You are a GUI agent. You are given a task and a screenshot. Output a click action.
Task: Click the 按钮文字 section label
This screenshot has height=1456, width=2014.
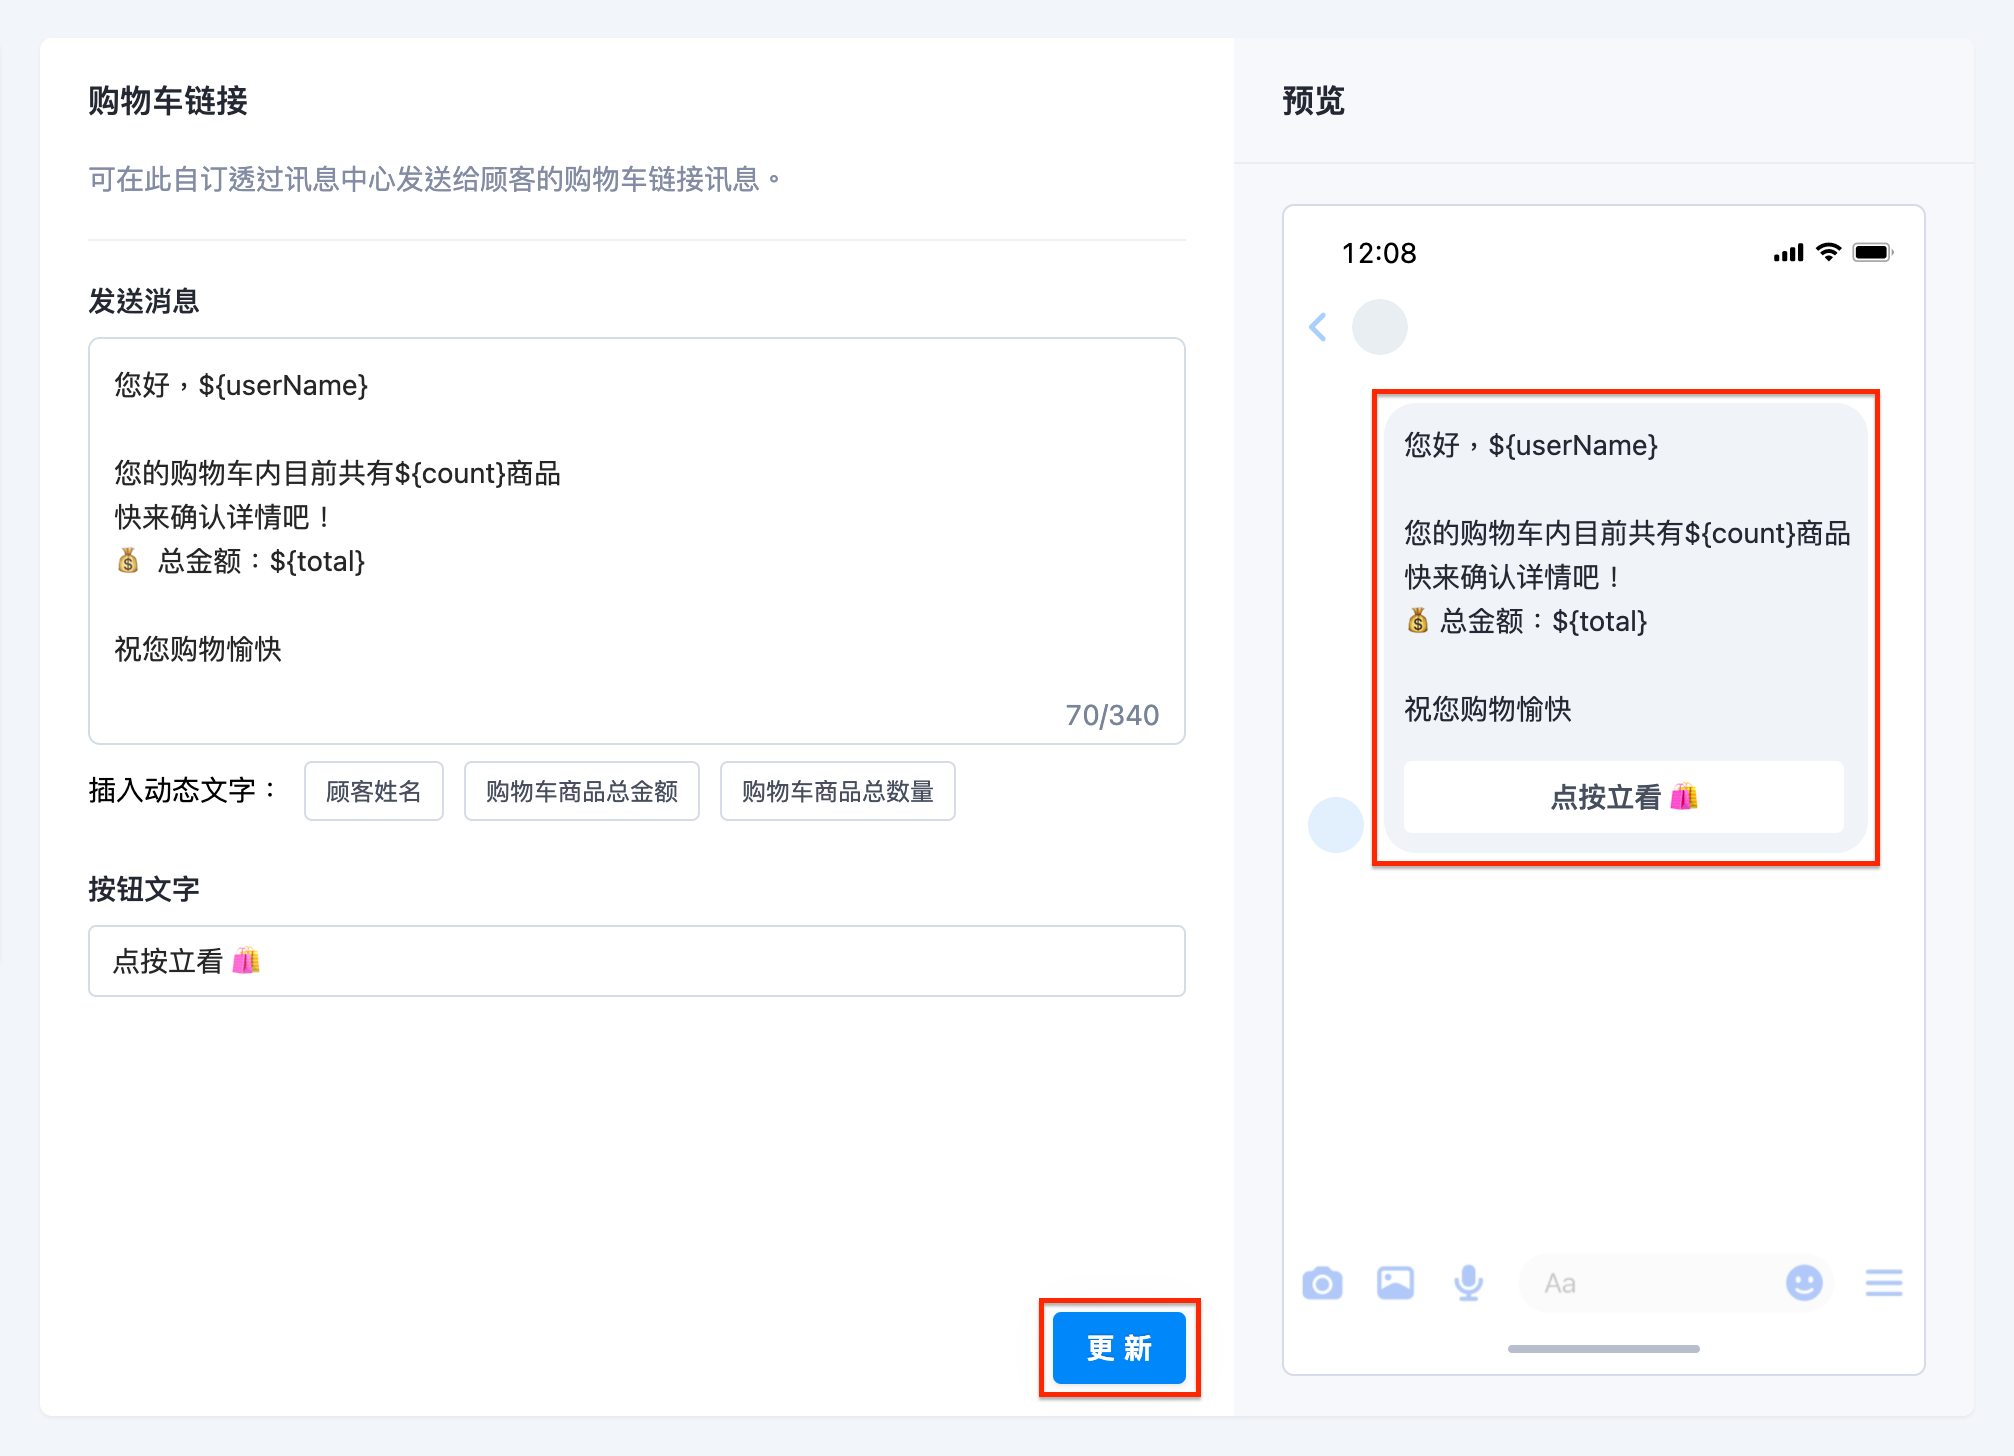pyautogui.click(x=144, y=889)
